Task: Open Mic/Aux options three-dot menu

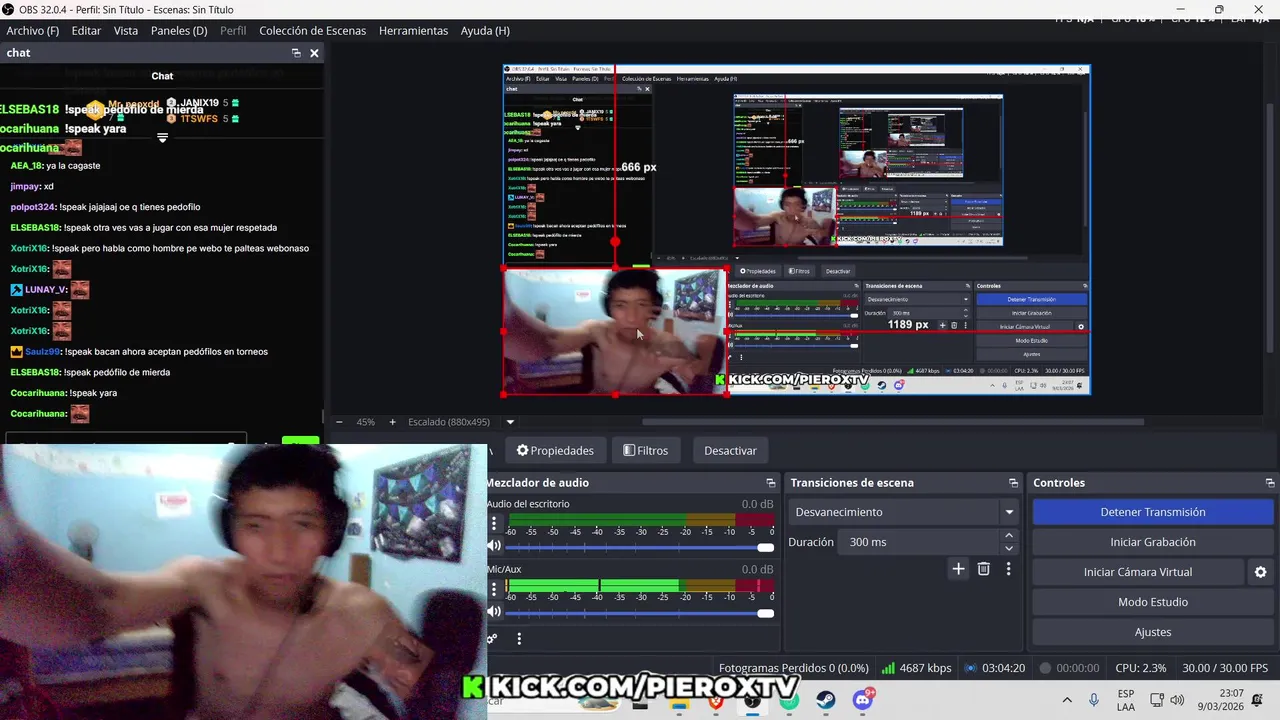Action: point(493,589)
